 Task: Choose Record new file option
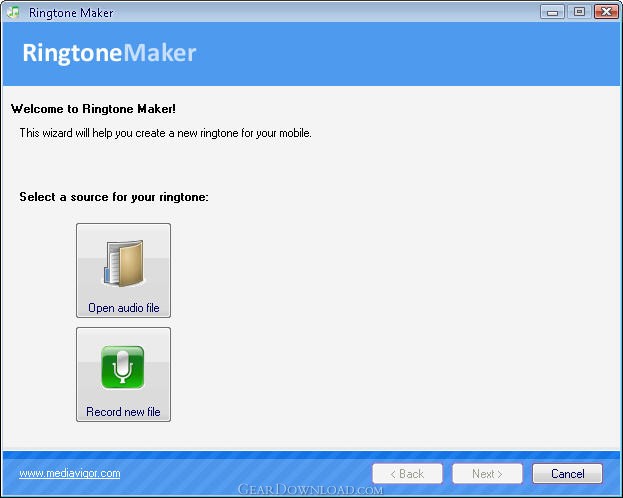(124, 374)
